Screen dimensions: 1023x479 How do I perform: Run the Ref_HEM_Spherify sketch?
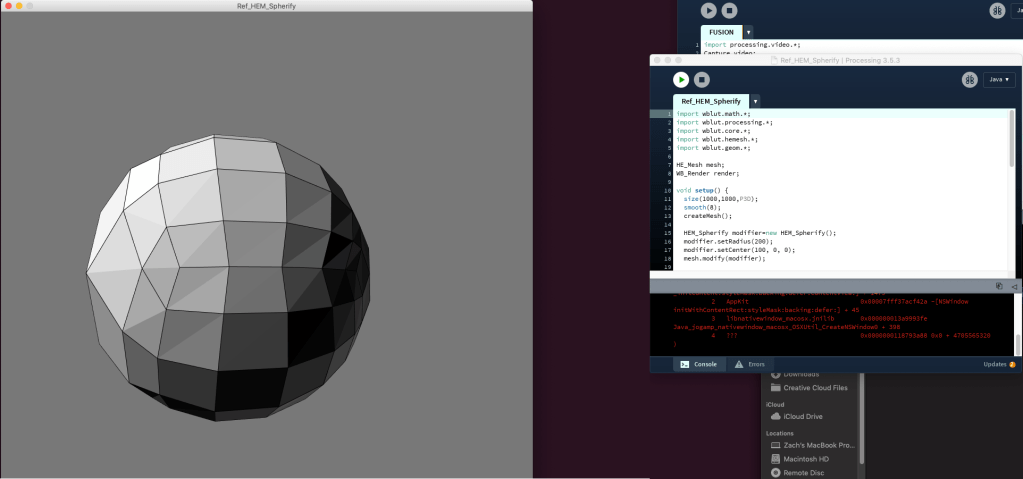(681, 80)
